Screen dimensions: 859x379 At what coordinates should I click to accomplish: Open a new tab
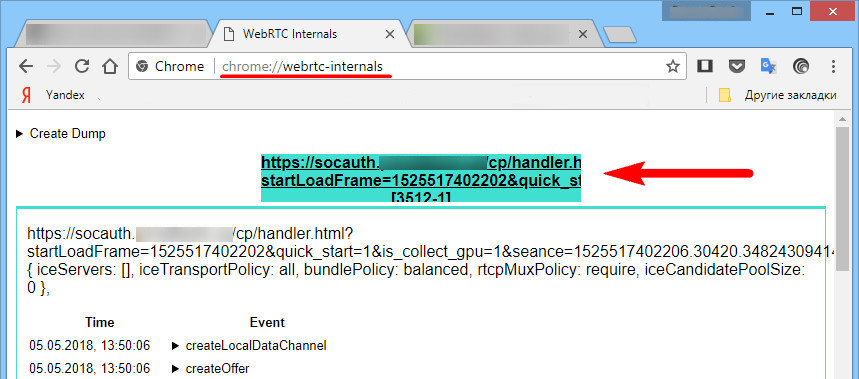click(620, 35)
